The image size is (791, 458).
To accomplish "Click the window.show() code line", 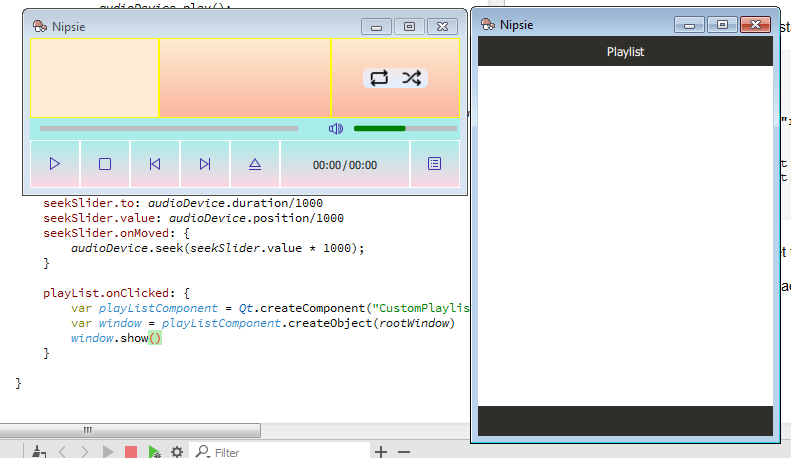I will 116,338.
